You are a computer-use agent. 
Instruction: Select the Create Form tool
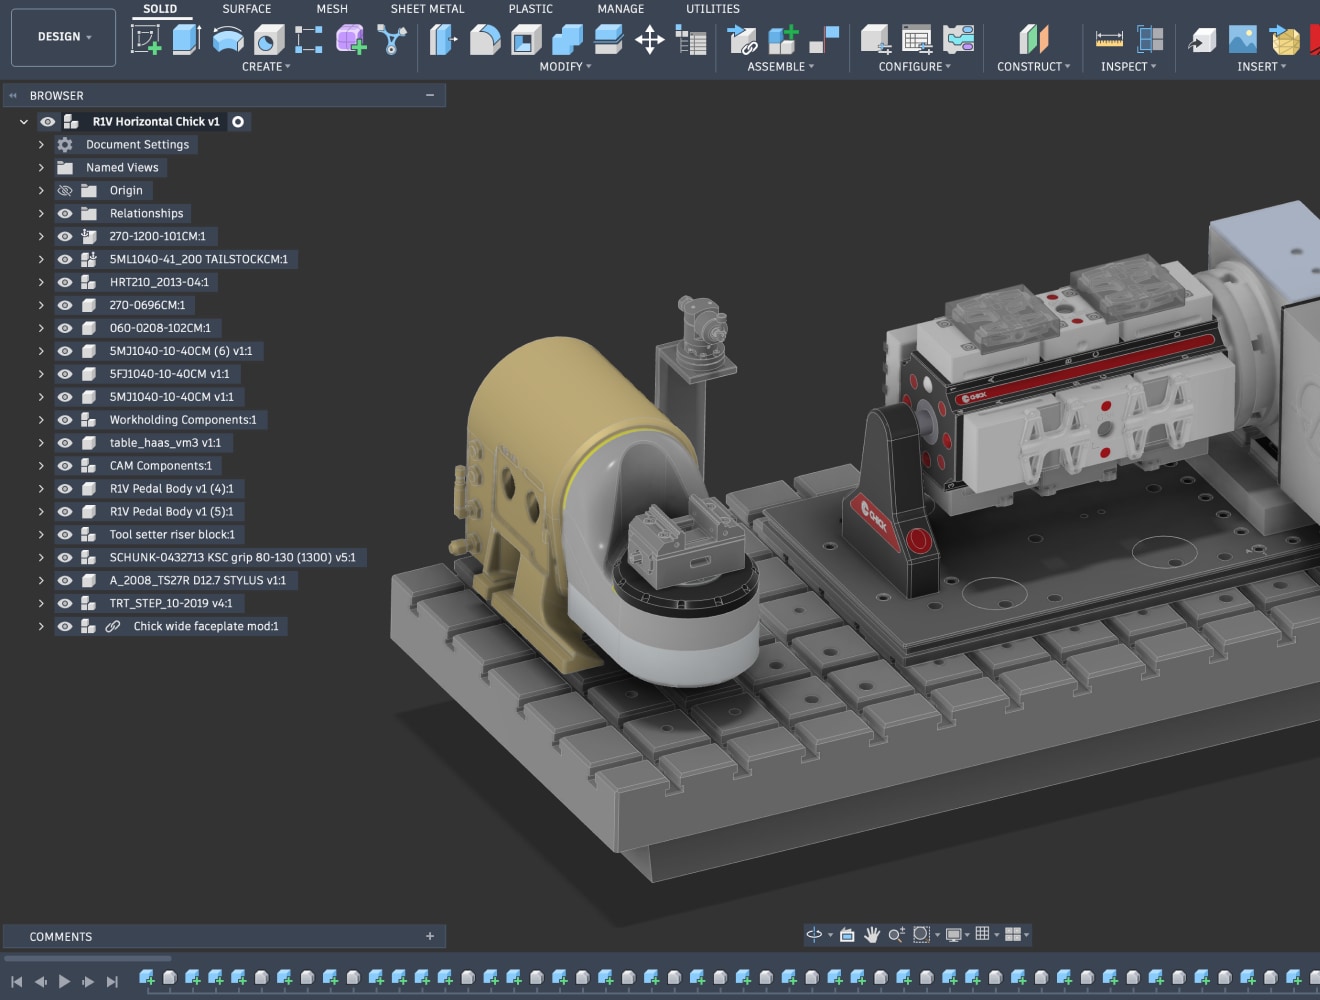pyautogui.click(x=351, y=39)
